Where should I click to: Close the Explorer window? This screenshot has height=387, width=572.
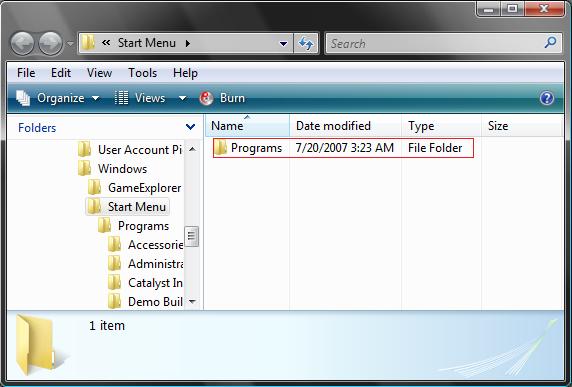click(x=544, y=8)
